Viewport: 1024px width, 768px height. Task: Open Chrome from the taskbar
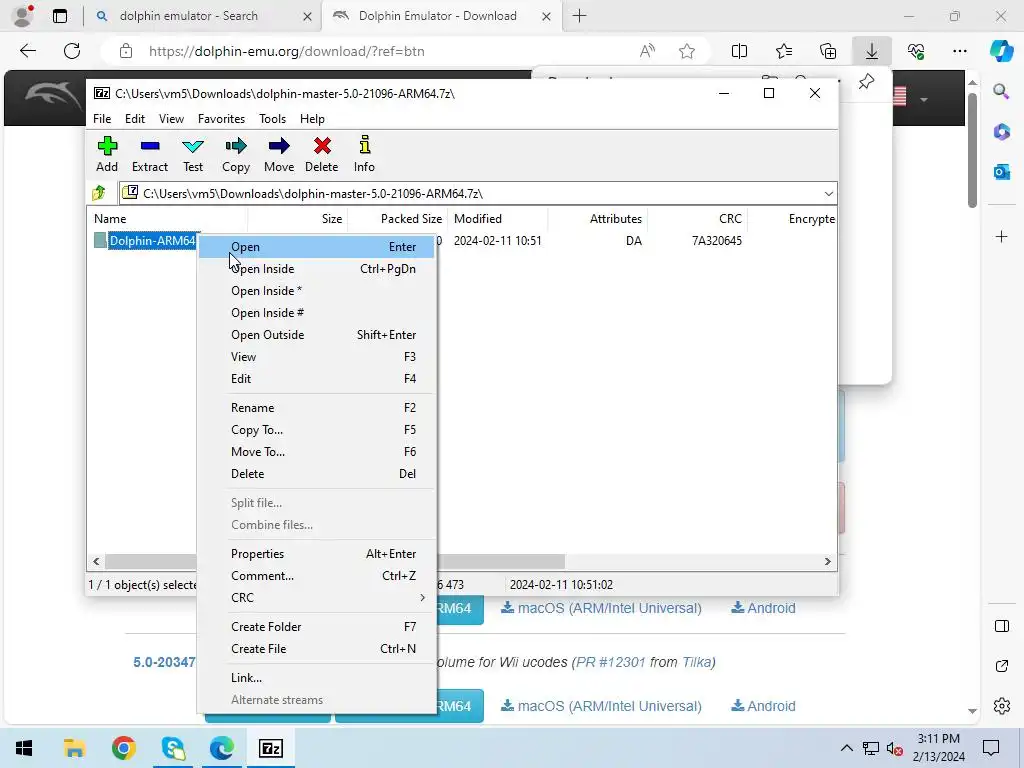click(x=123, y=748)
